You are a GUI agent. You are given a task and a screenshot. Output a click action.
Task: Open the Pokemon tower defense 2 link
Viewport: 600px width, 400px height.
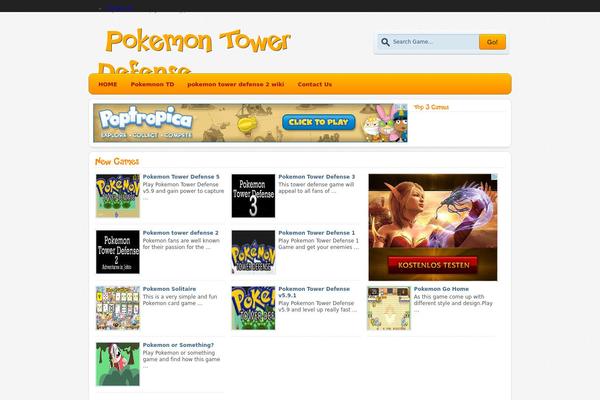click(181, 233)
